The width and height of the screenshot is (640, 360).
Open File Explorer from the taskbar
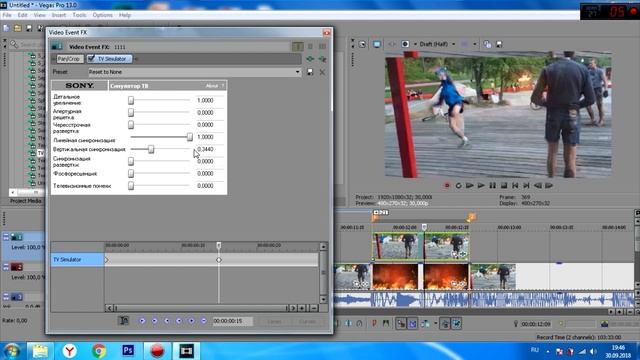coord(40,351)
